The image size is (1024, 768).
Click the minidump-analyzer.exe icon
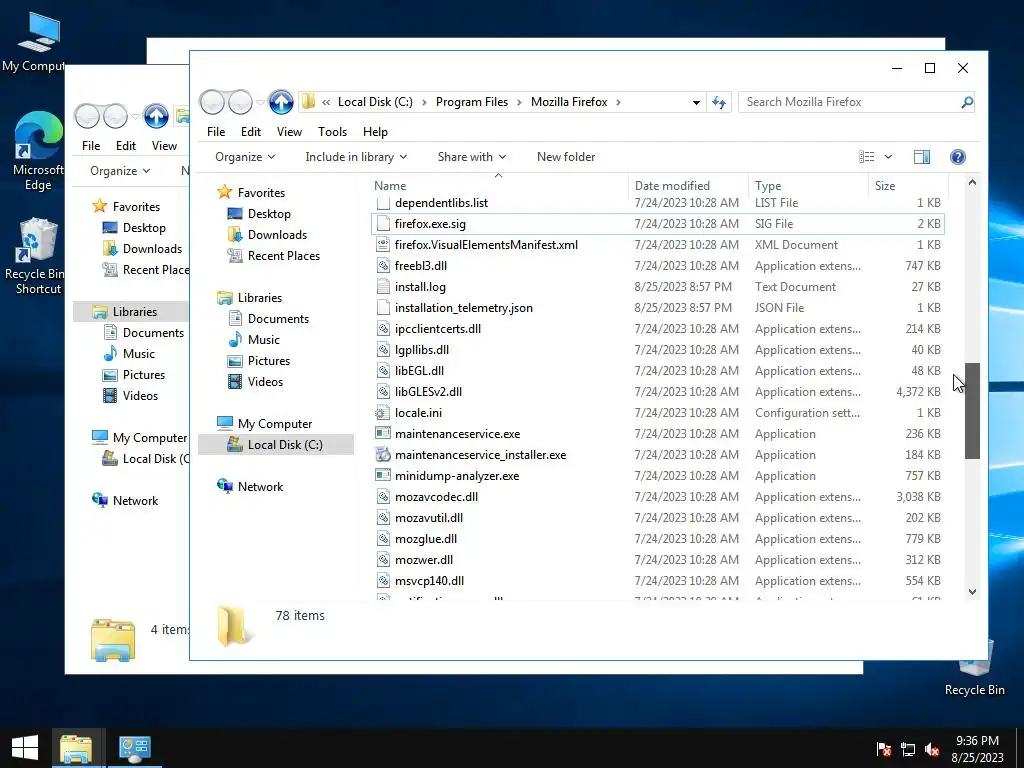383,475
